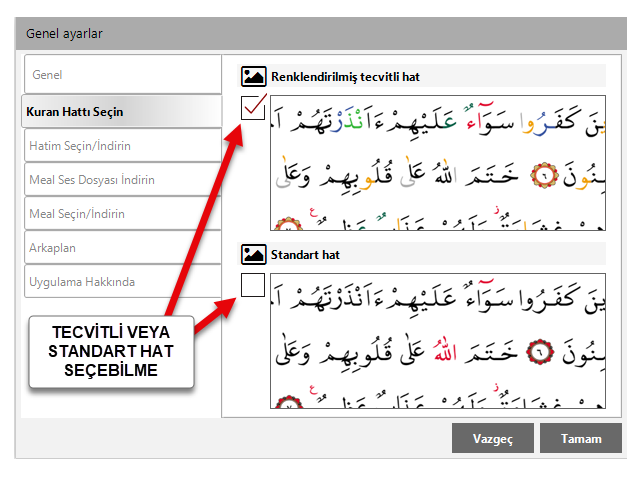The image size is (642, 477).
Task: Select the Kuran Hattı Seçin tab
Action: click(x=122, y=111)
